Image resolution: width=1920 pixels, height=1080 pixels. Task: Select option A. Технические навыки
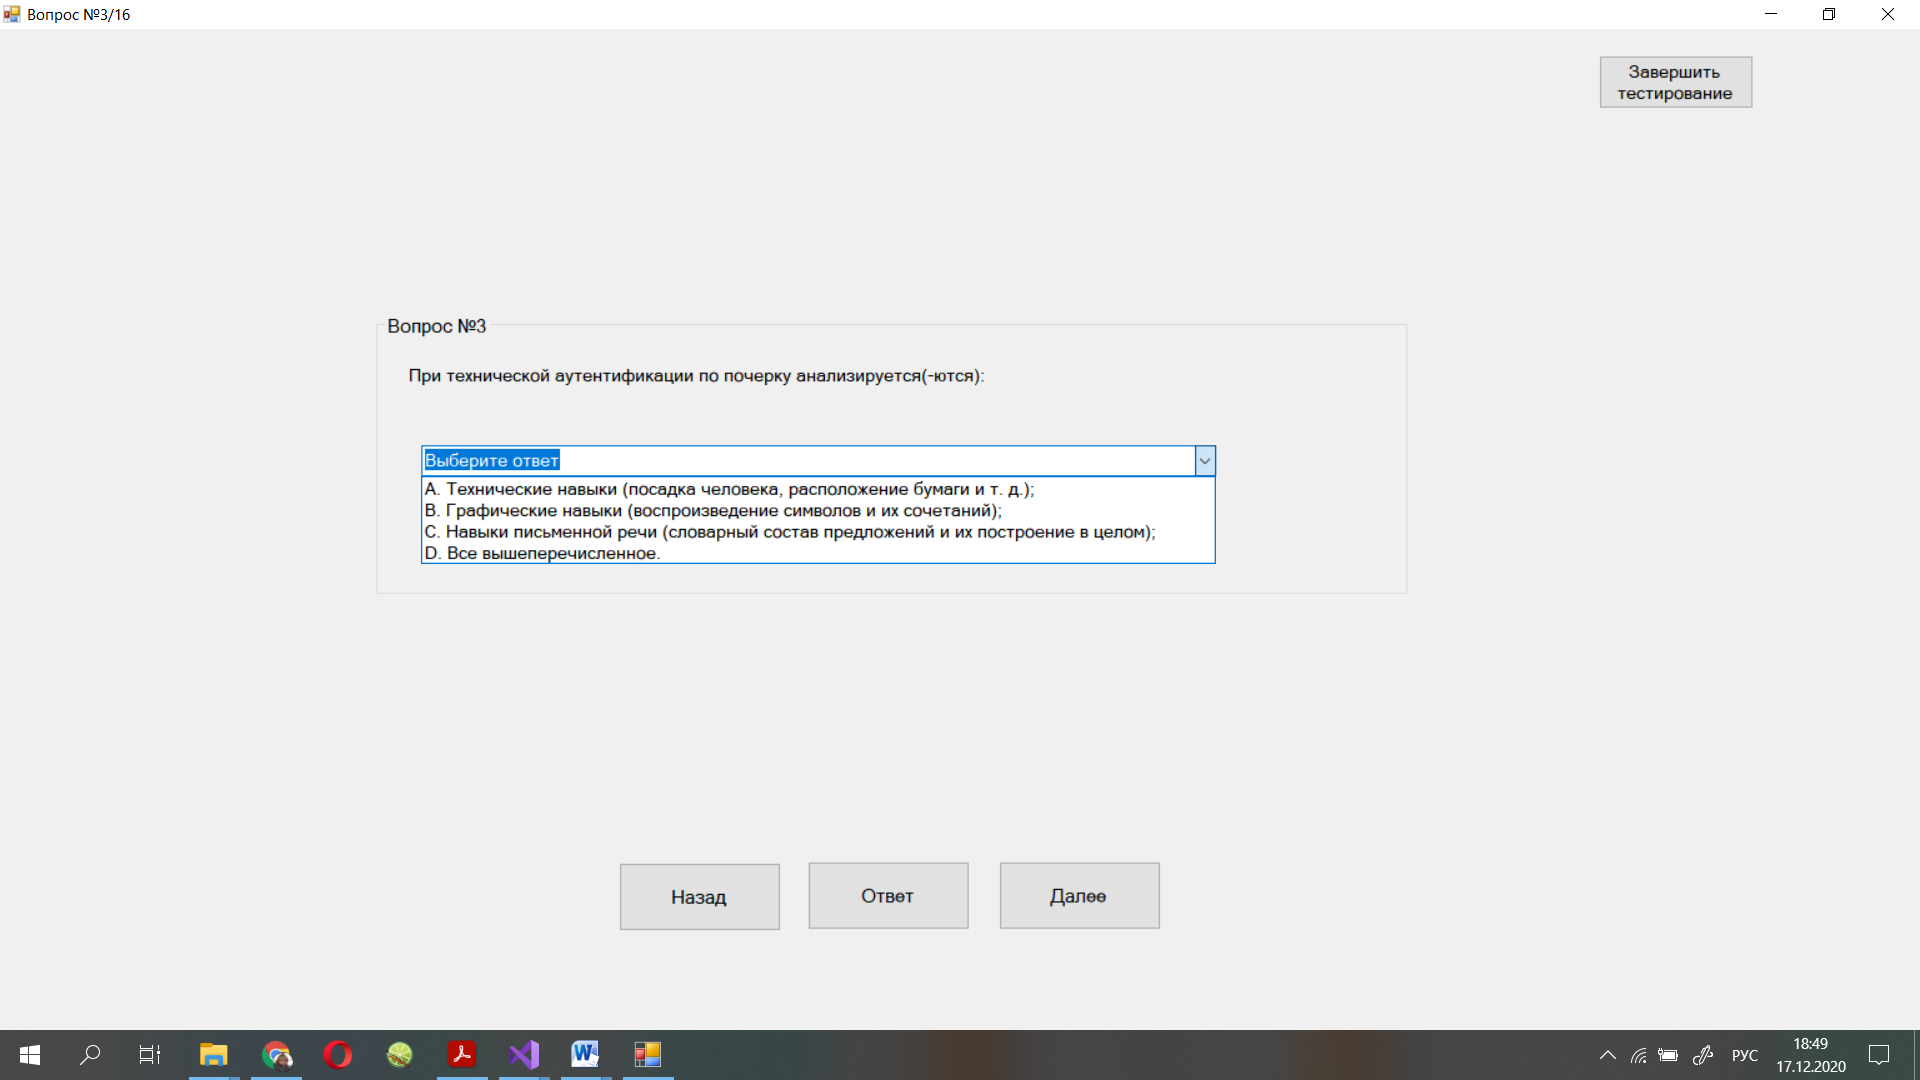pyautogui.click(x=818, y=489)
